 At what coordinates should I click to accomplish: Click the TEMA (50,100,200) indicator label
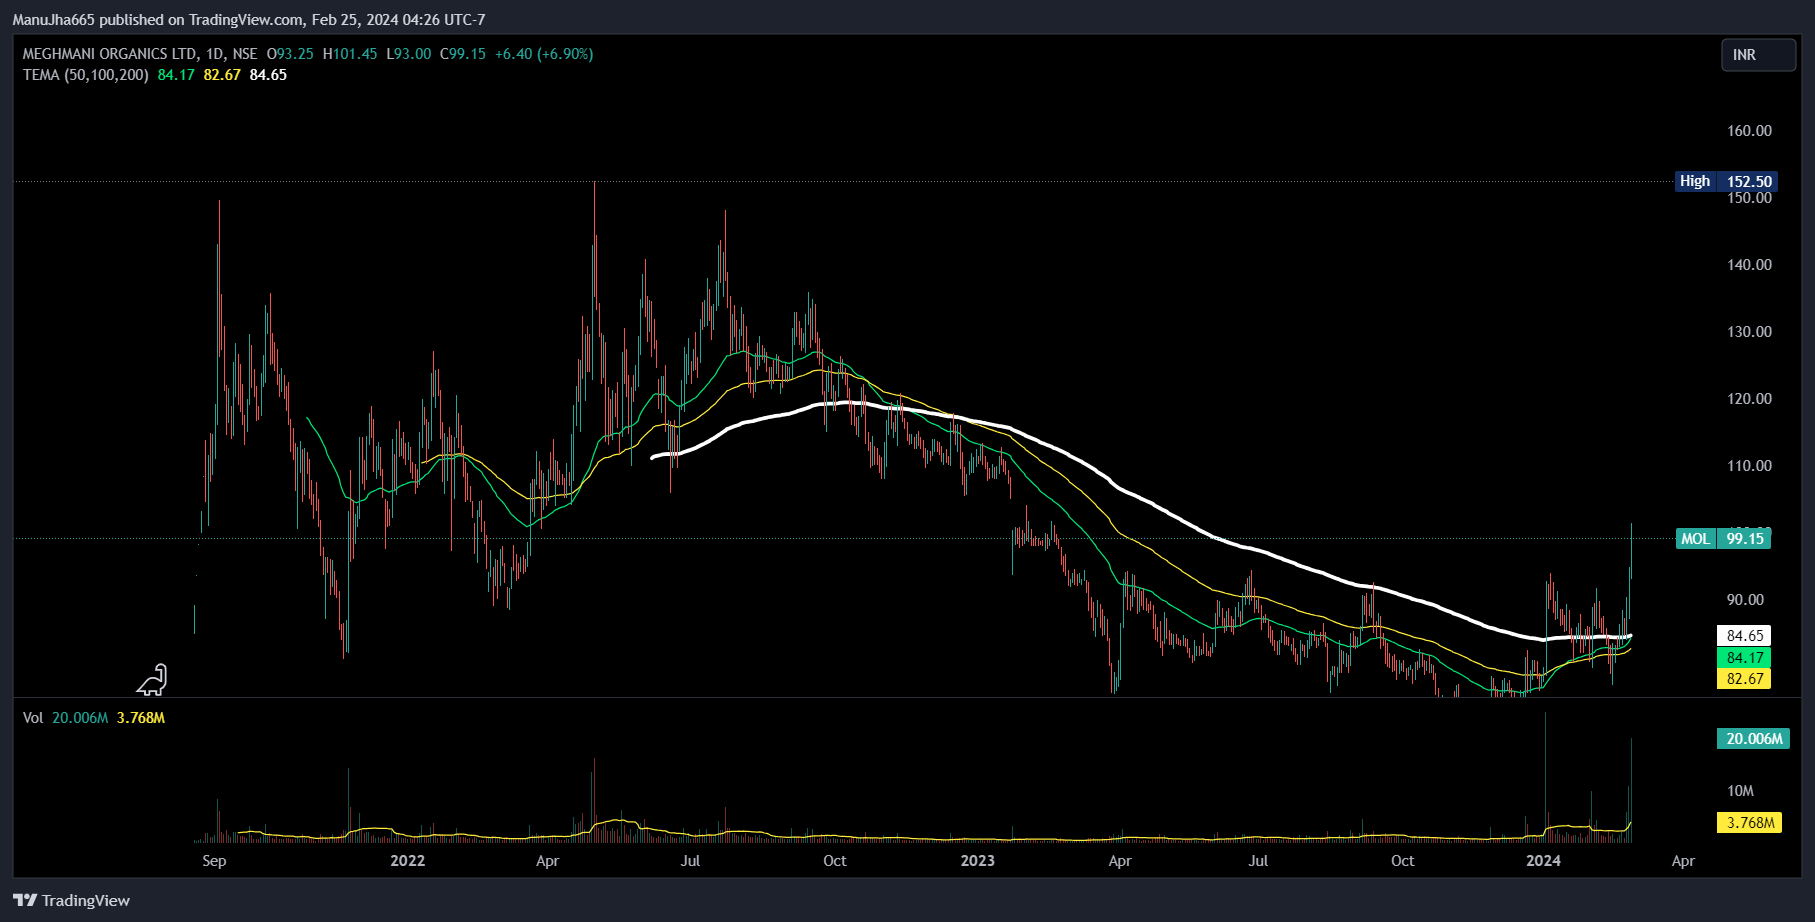point(85,75)
